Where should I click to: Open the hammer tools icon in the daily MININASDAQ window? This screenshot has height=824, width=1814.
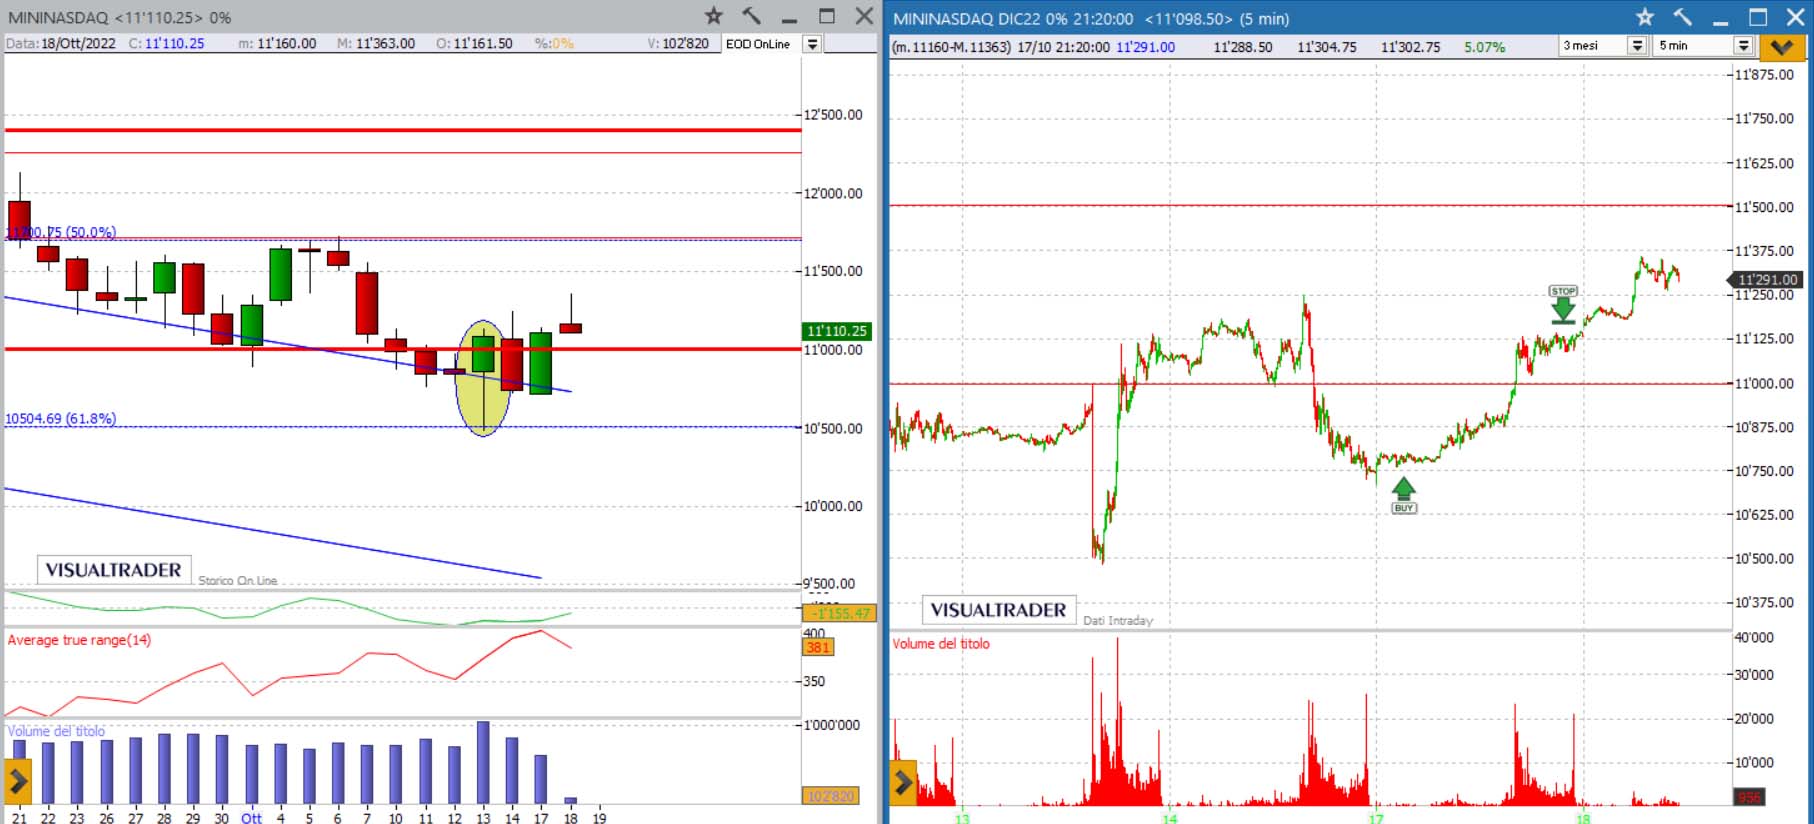[751, 16]
